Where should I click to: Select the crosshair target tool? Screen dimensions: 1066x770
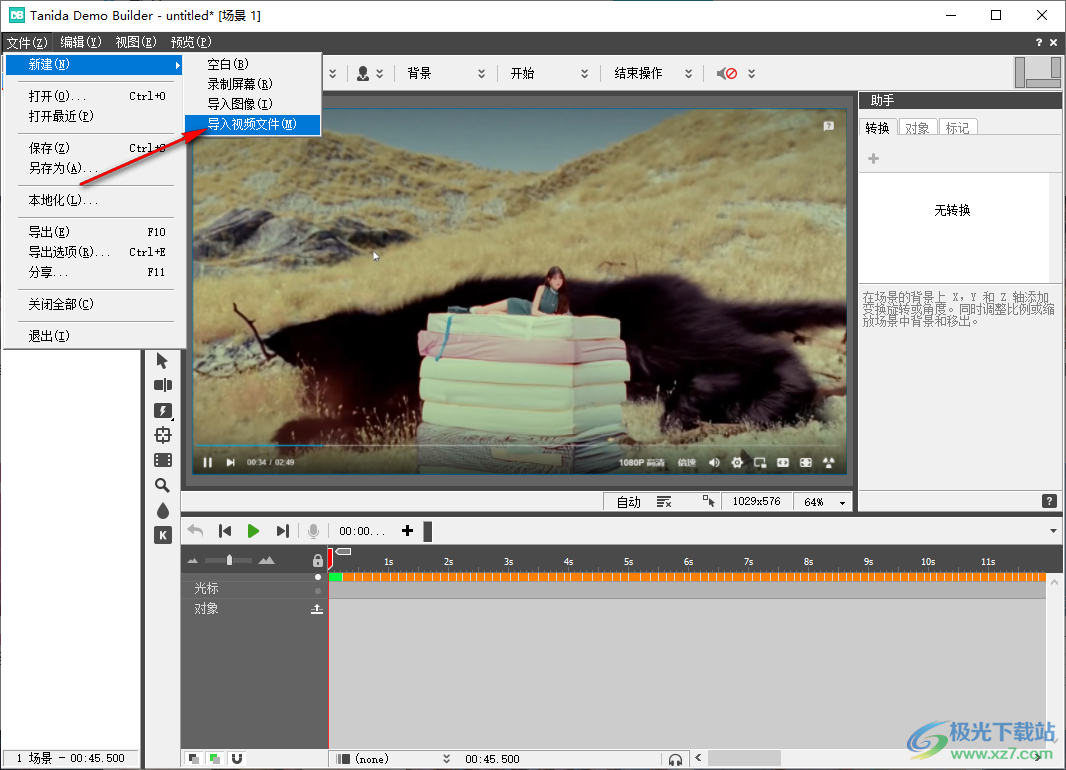pyautogui.click(x=162, y=435)
